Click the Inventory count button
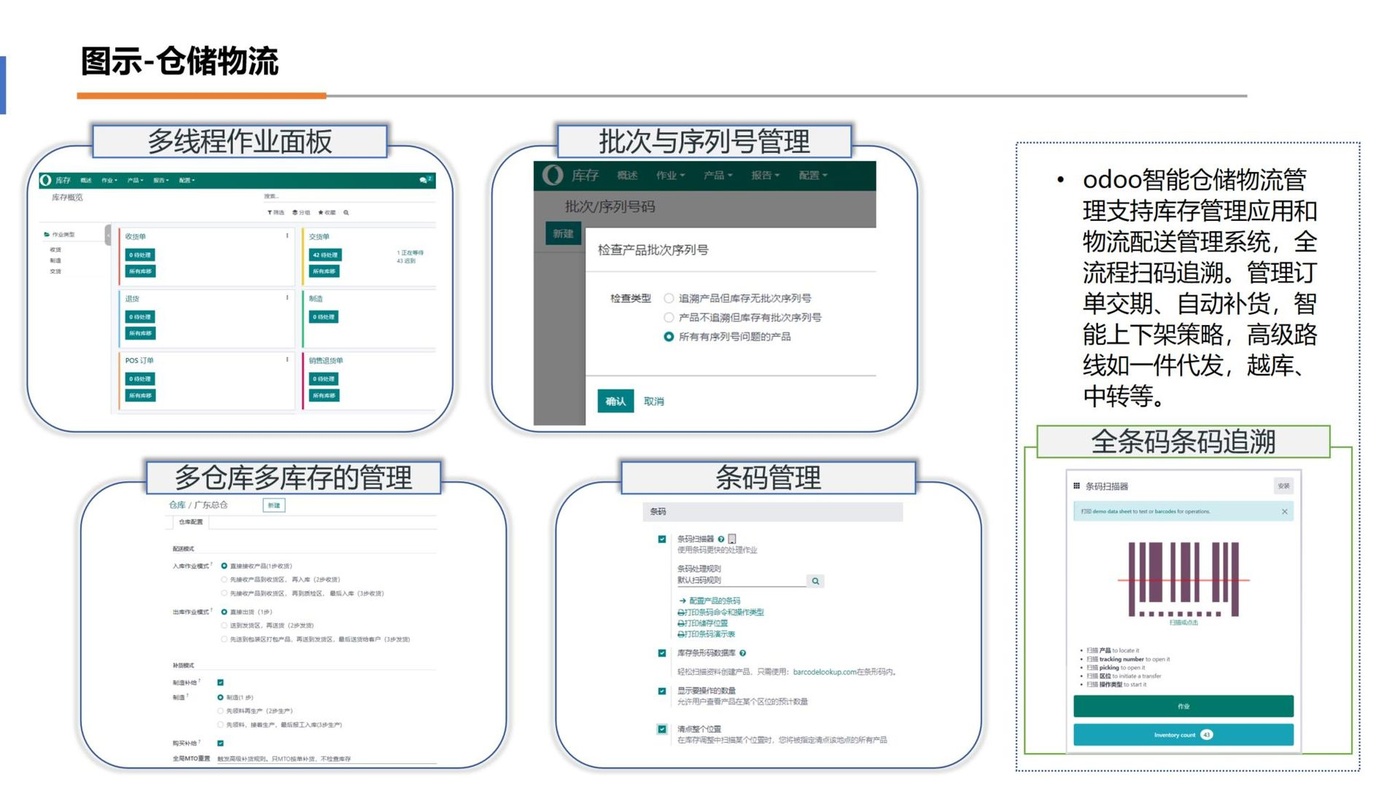 click(x=1184, y=735)
